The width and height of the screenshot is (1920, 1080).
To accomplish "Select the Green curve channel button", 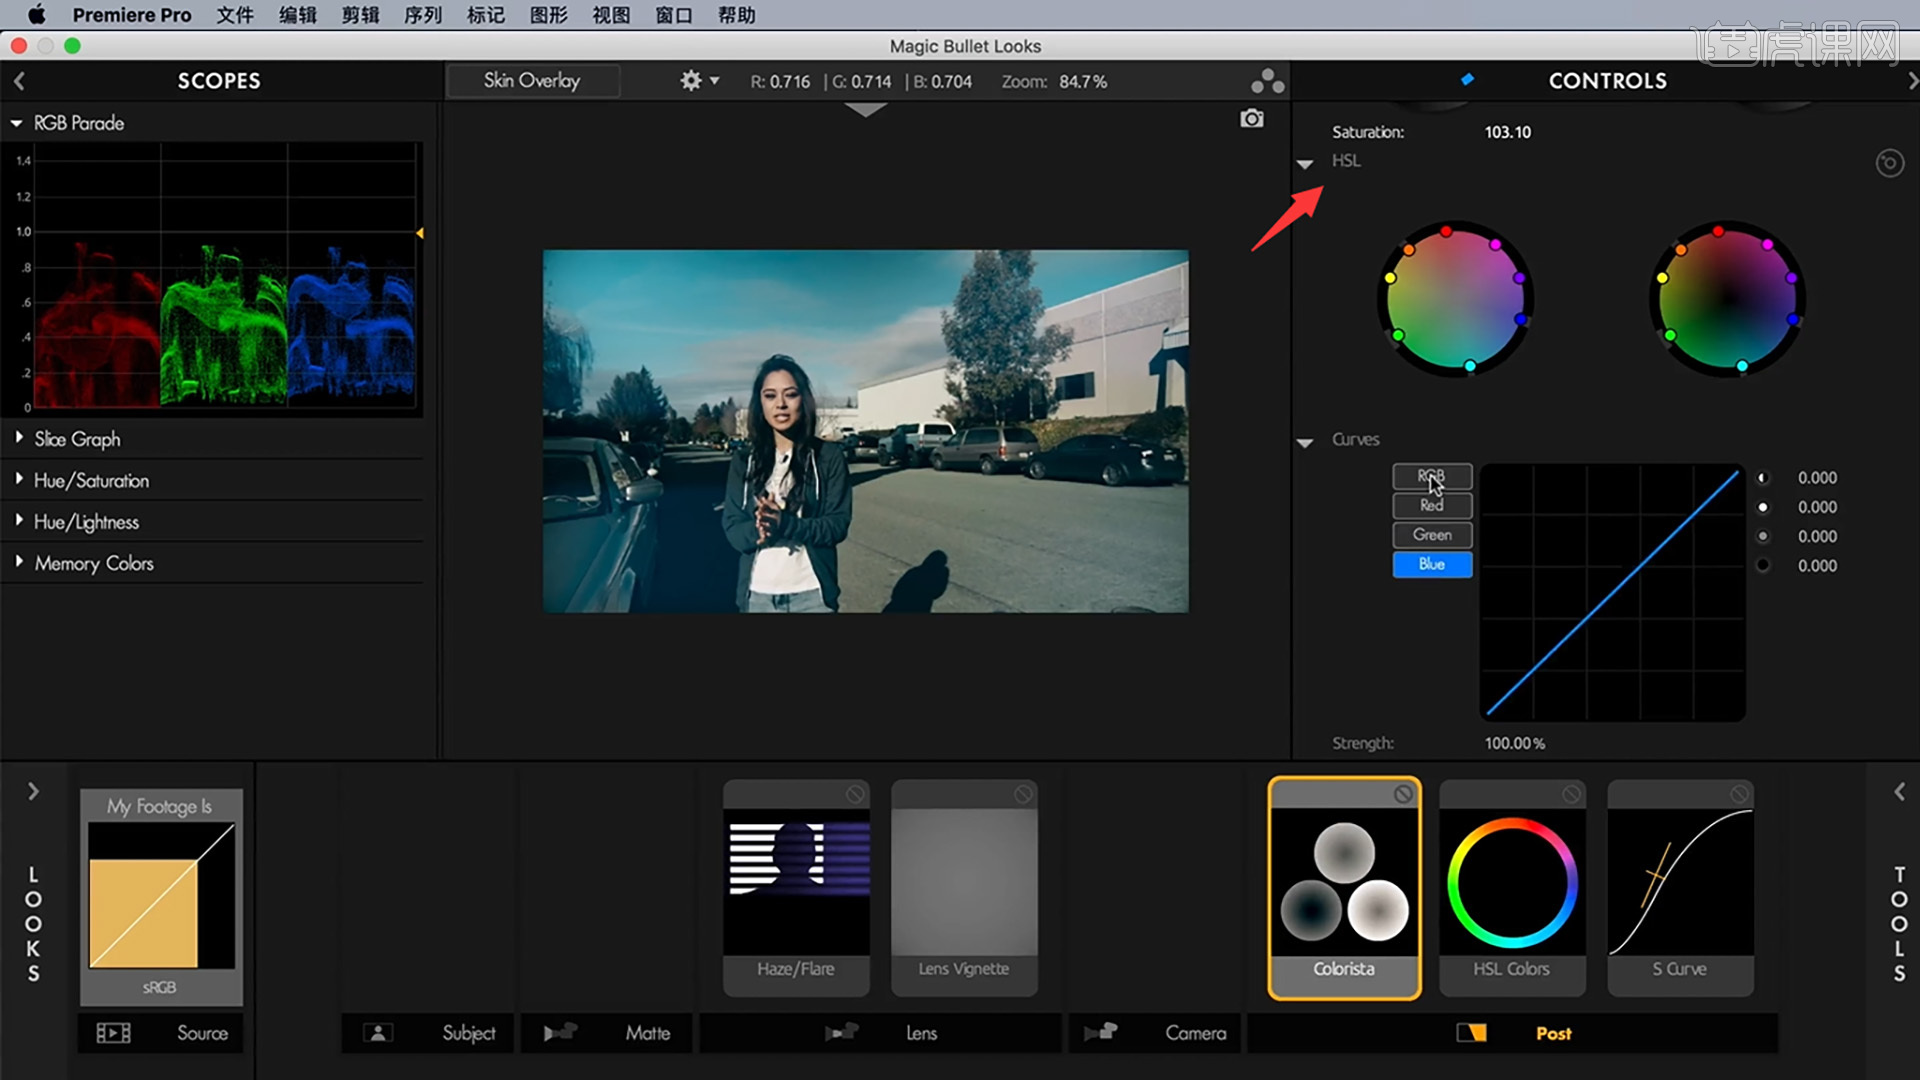I will [1432, 535].
